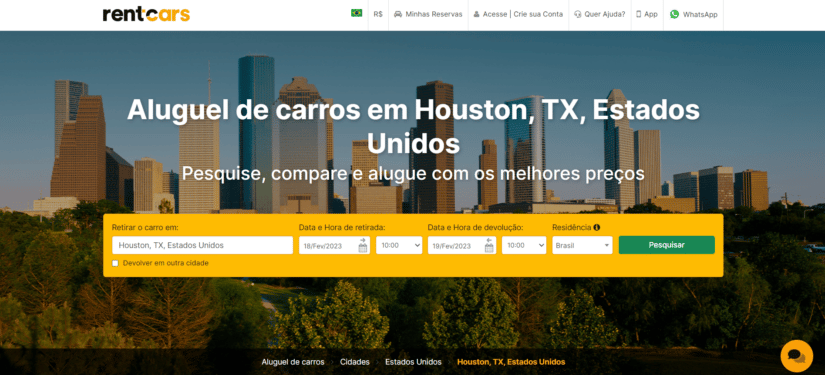The image size is (825, 375).
Task: Open Acesse | Crie sua Conta
Action: pos(518,14)
